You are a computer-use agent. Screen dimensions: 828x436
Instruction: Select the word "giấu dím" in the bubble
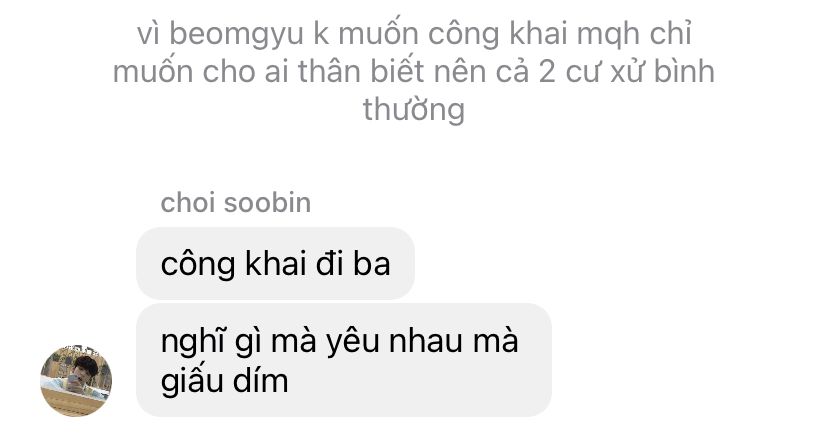pos(224,381)
